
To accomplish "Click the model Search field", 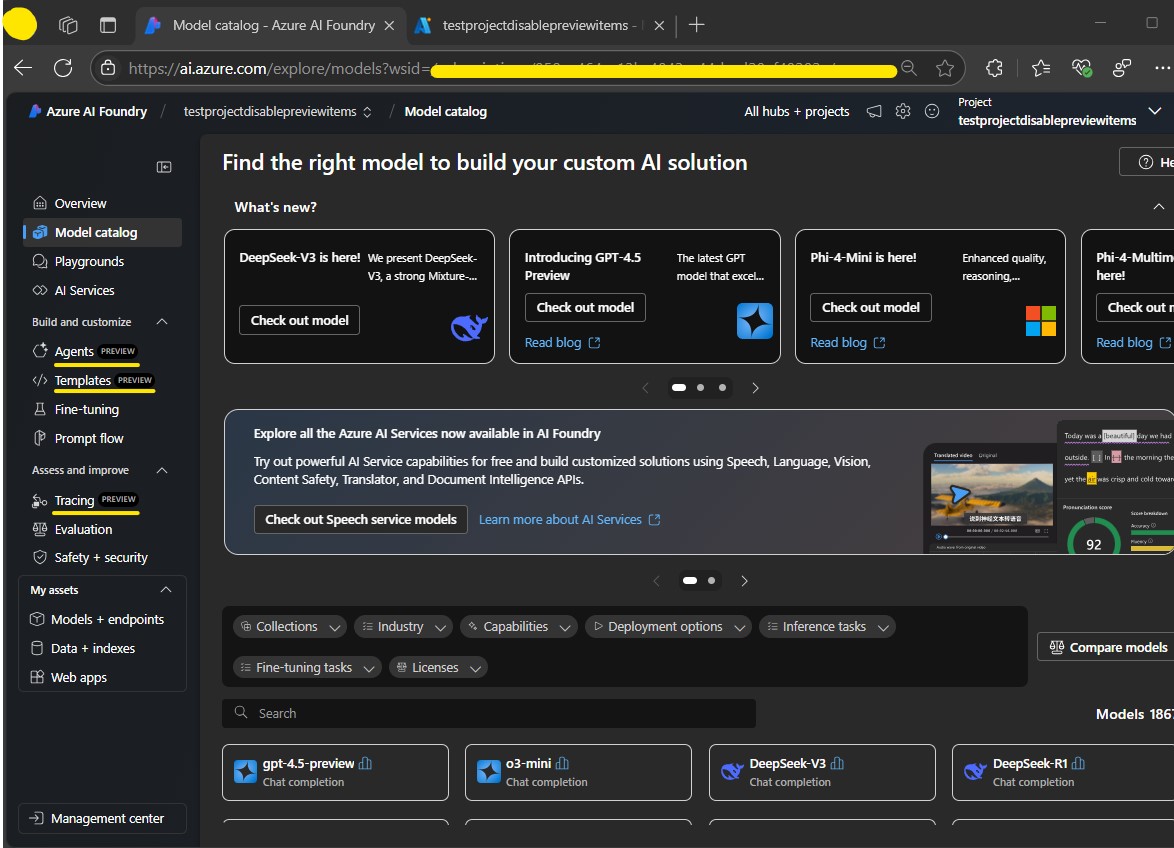I will pos(488,713).
